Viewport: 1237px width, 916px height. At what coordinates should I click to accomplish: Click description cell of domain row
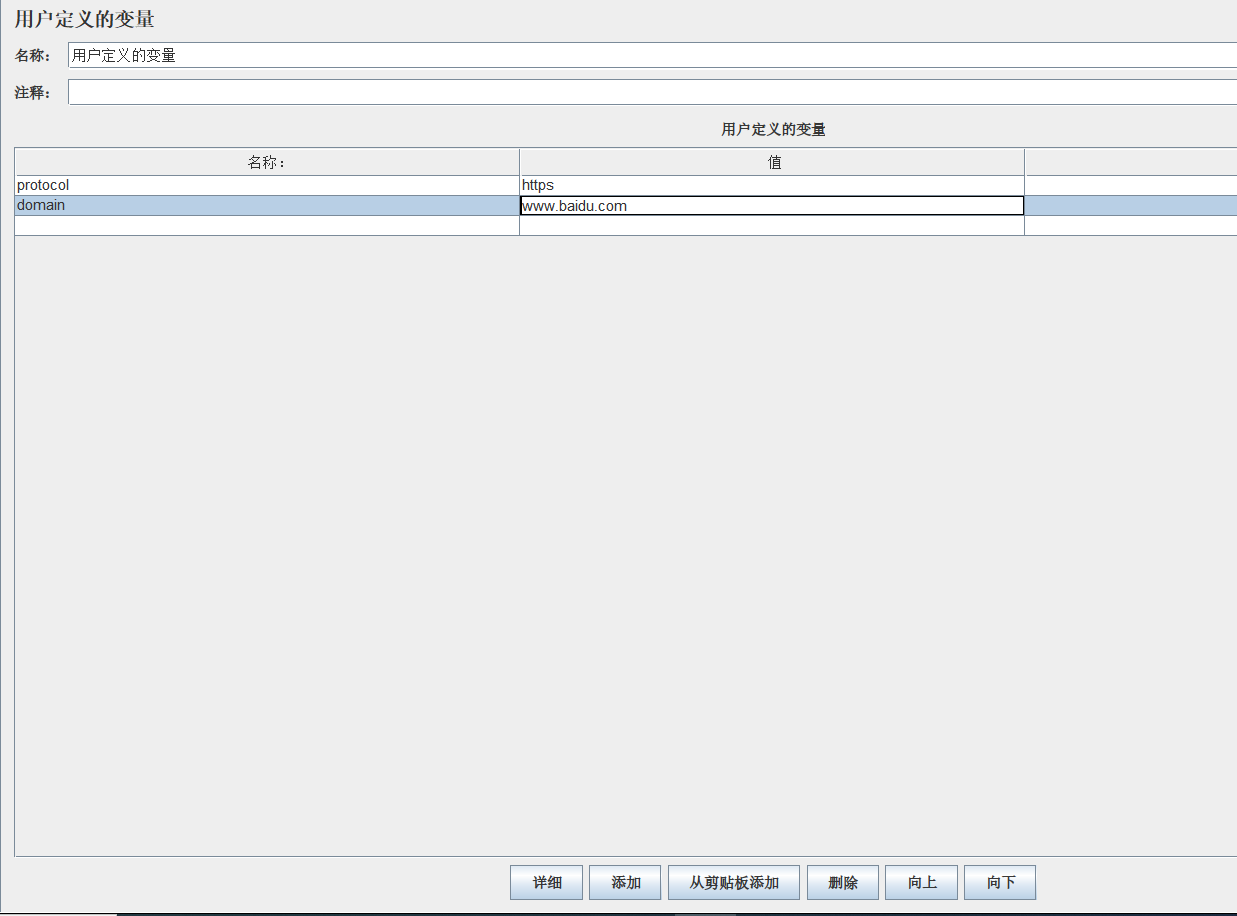(x=1131, y=205)
